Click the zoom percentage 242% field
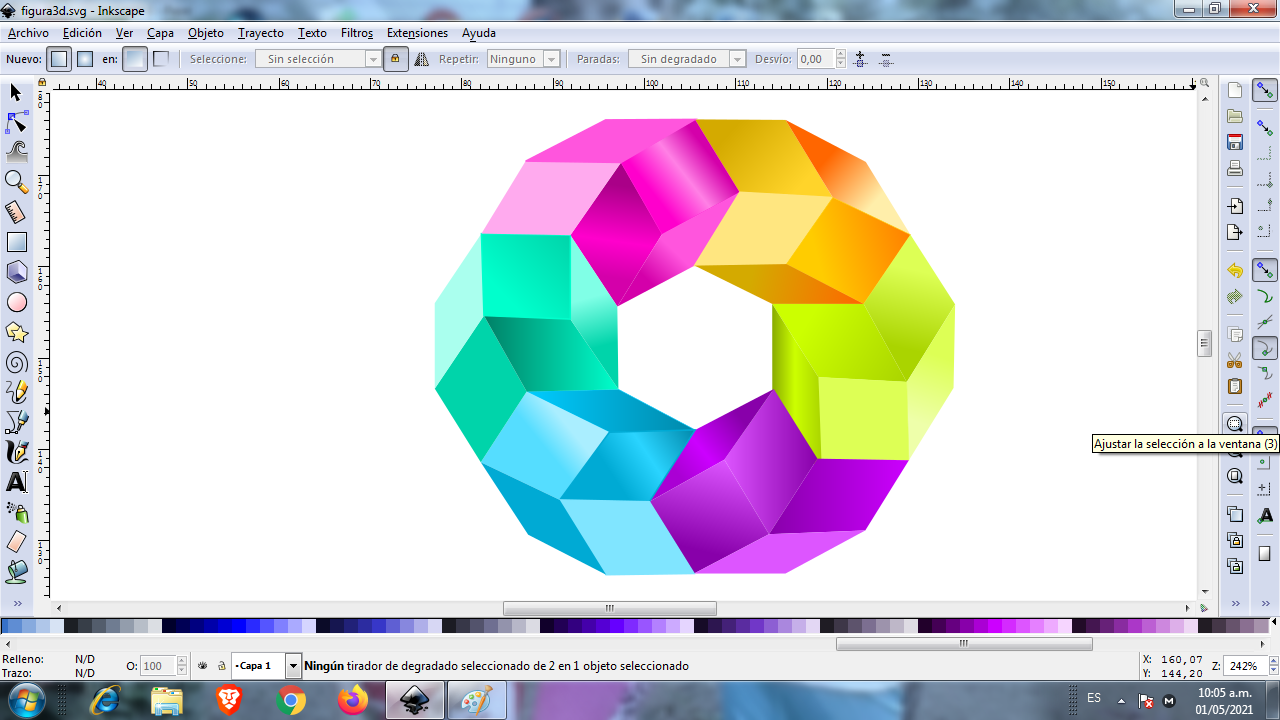 pos(1244,666)
